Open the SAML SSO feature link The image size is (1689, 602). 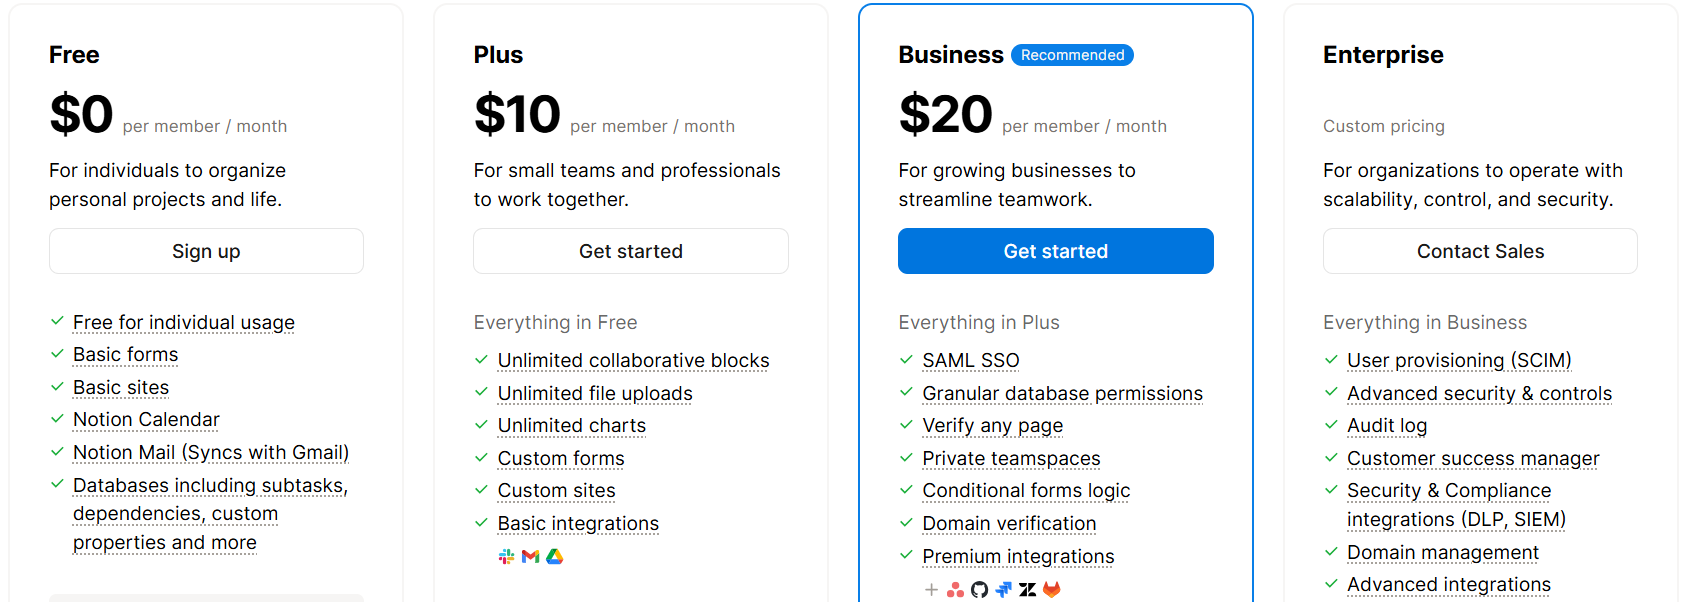(971, 361)
